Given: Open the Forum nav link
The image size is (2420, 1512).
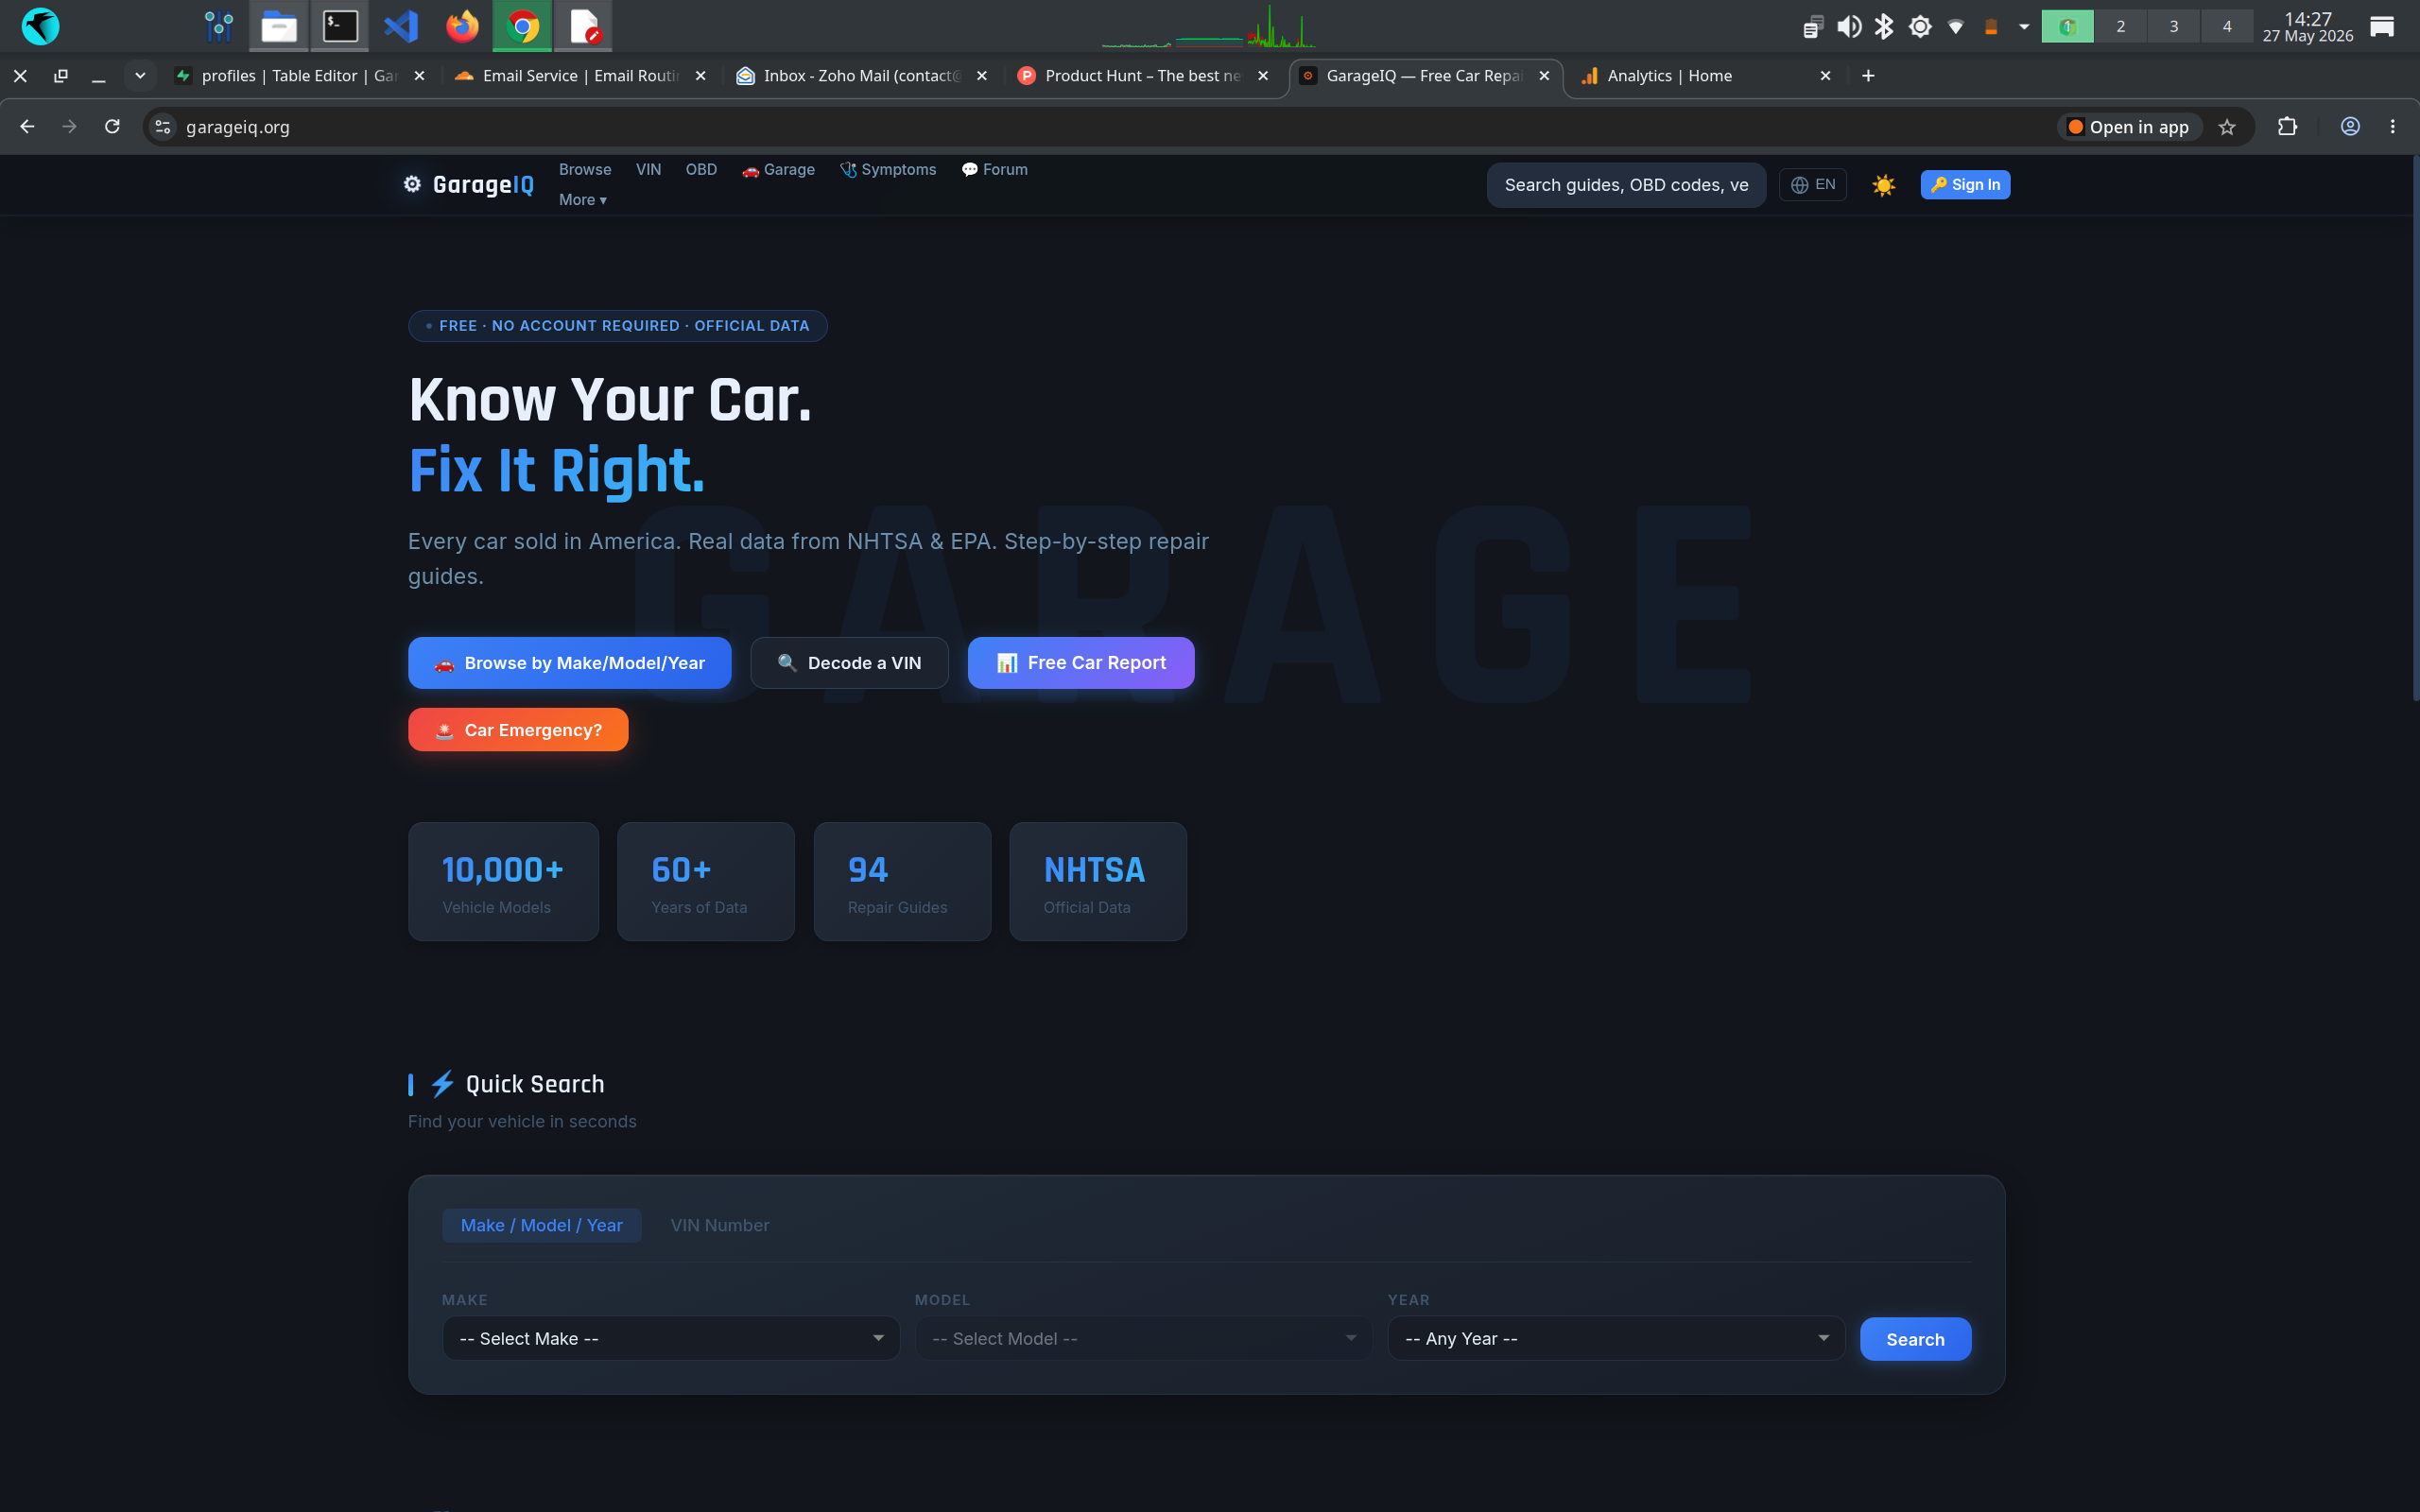Looking at the screenshot, I should pos(995,170).
